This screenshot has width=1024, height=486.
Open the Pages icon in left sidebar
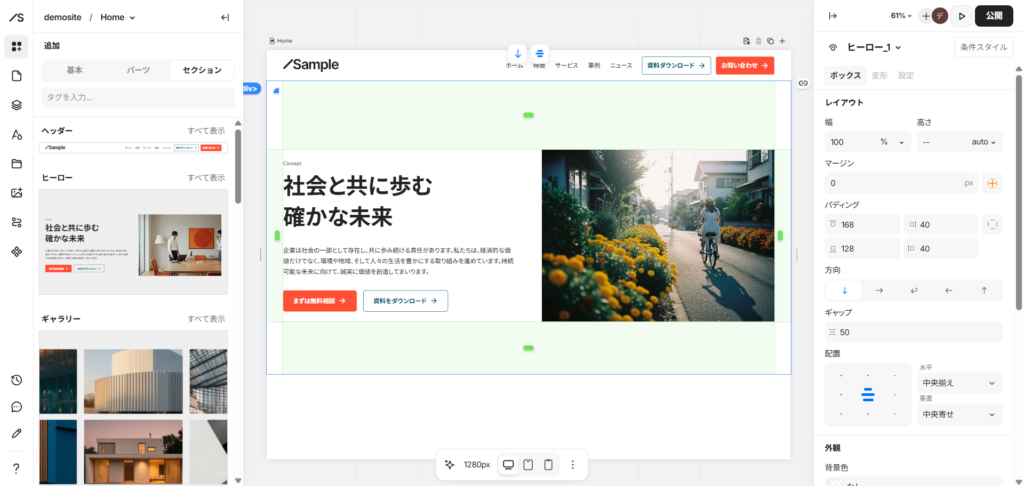tap(16, 76)
